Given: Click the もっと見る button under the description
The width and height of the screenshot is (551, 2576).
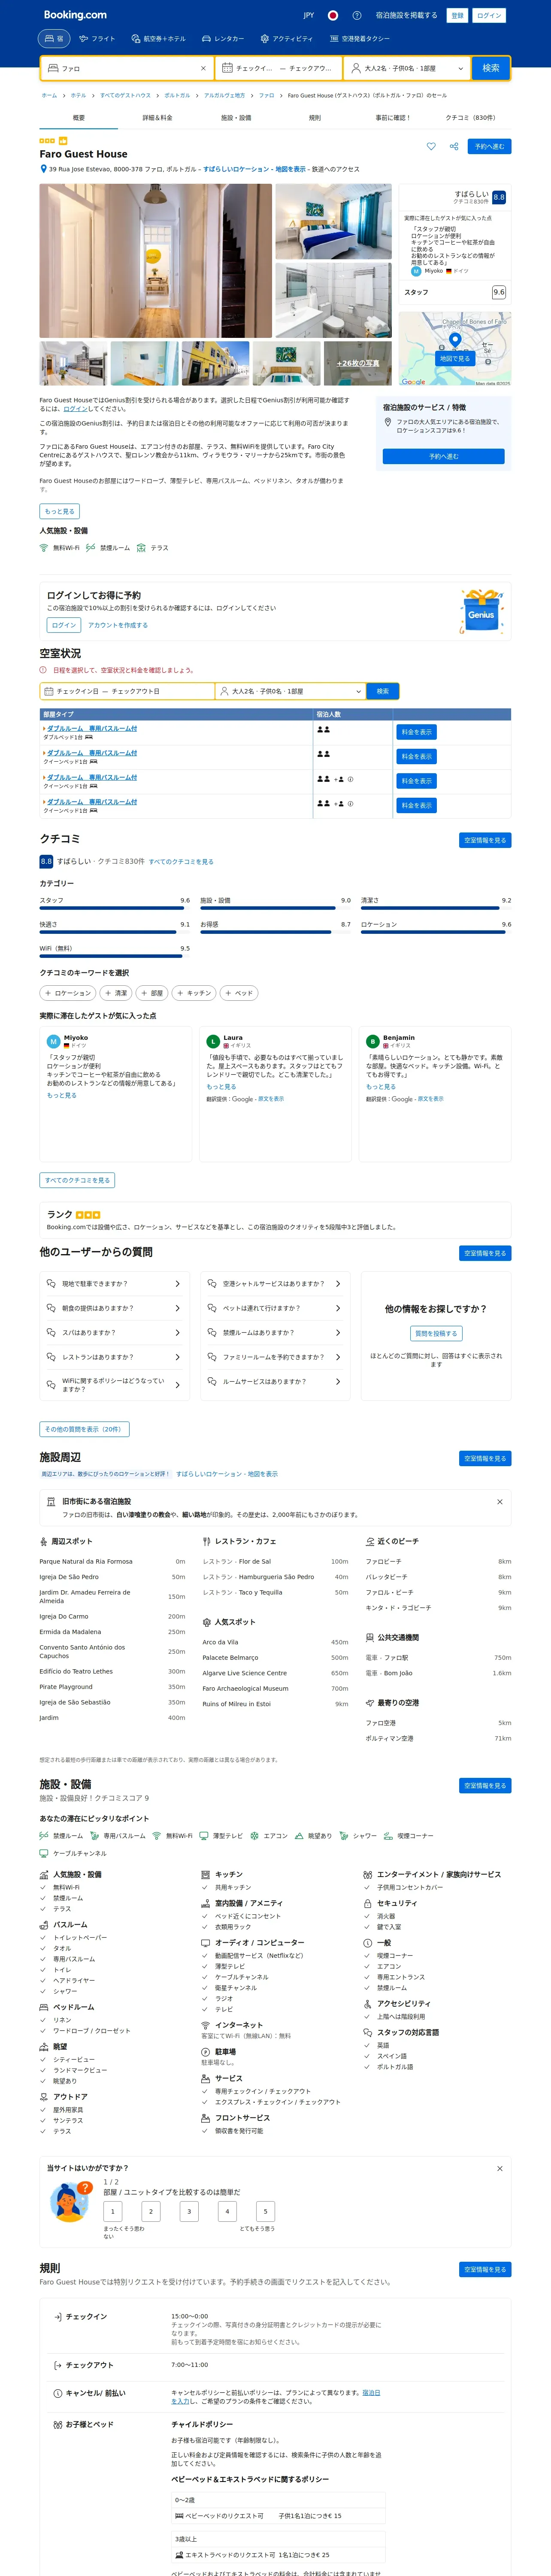Looking at the screenshot, I should tap(60, 511).
